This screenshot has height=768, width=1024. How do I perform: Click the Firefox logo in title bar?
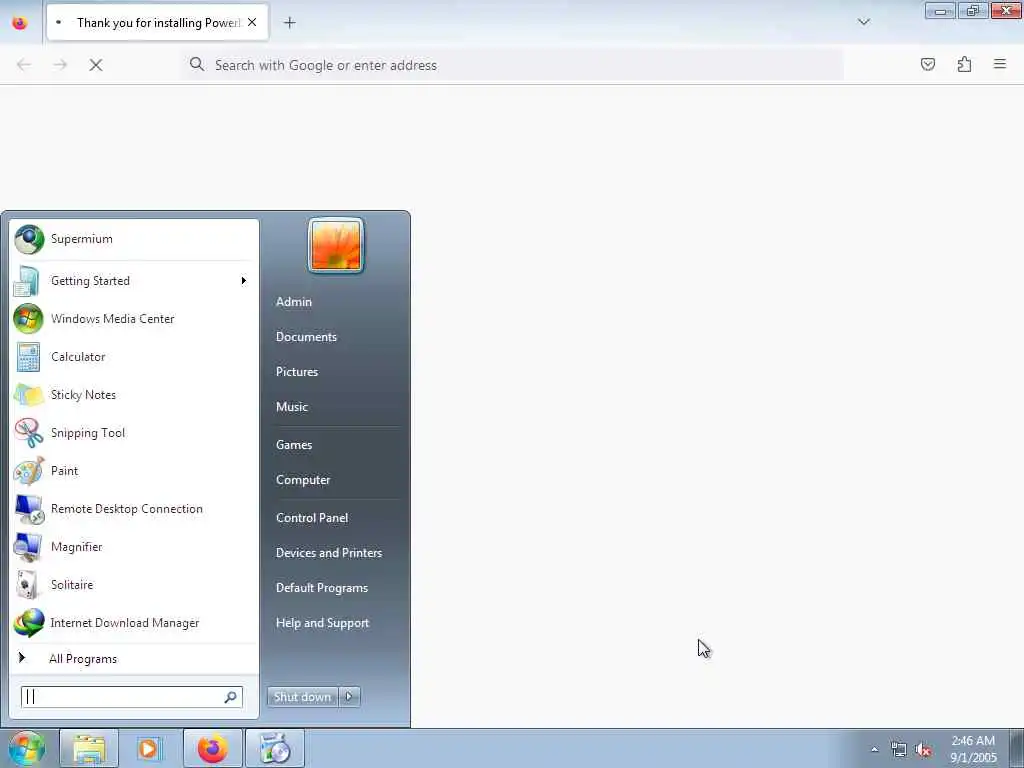20,22
